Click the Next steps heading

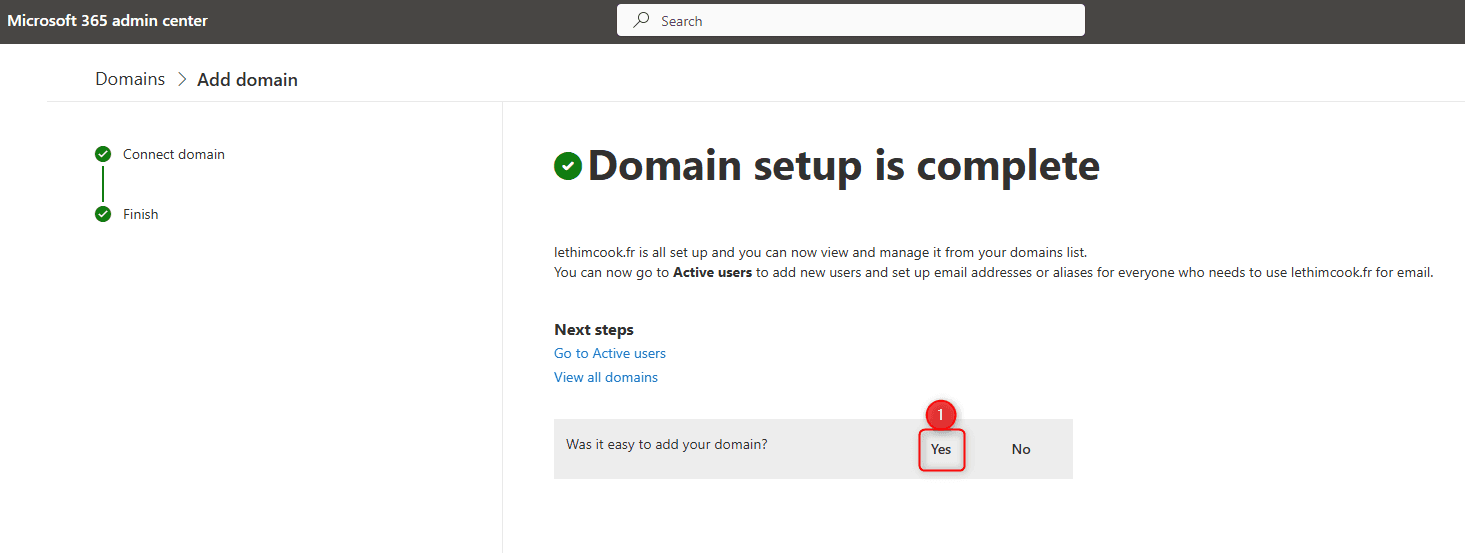[594, 330]
